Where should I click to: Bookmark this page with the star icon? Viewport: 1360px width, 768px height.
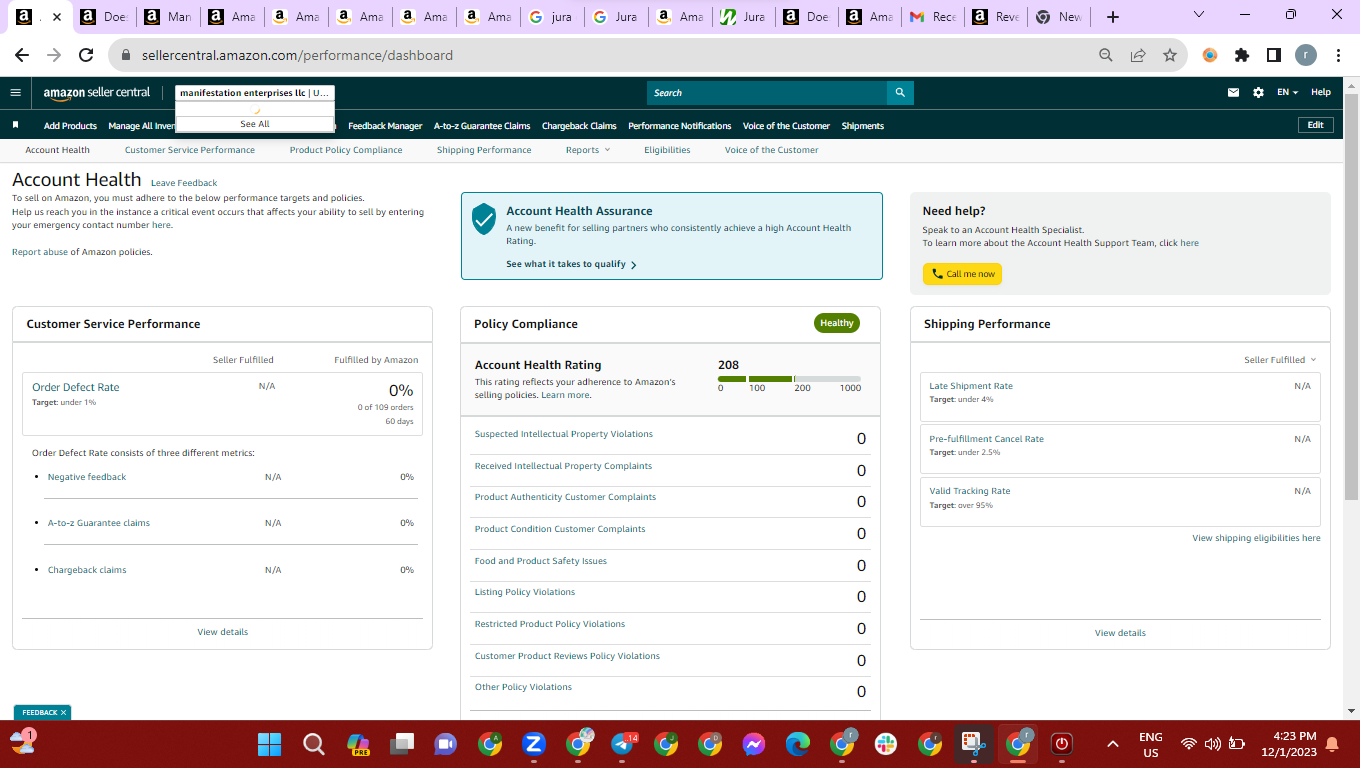[1170, 55]
